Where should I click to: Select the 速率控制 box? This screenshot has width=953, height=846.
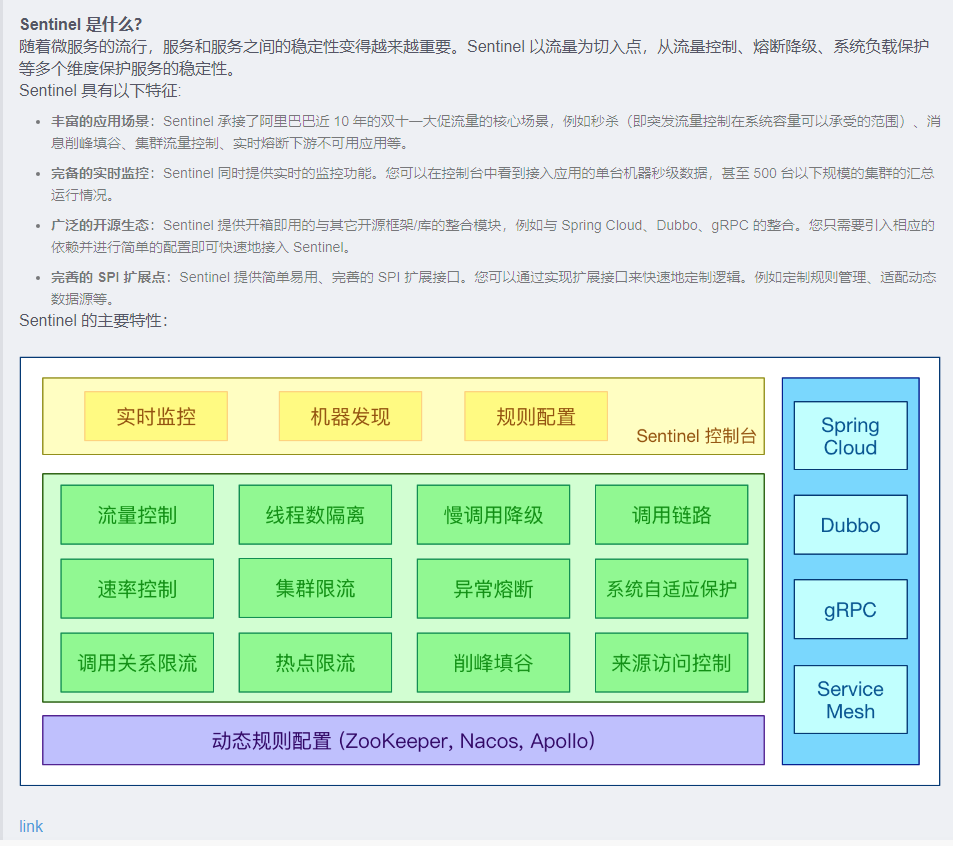tap(137, 588)
